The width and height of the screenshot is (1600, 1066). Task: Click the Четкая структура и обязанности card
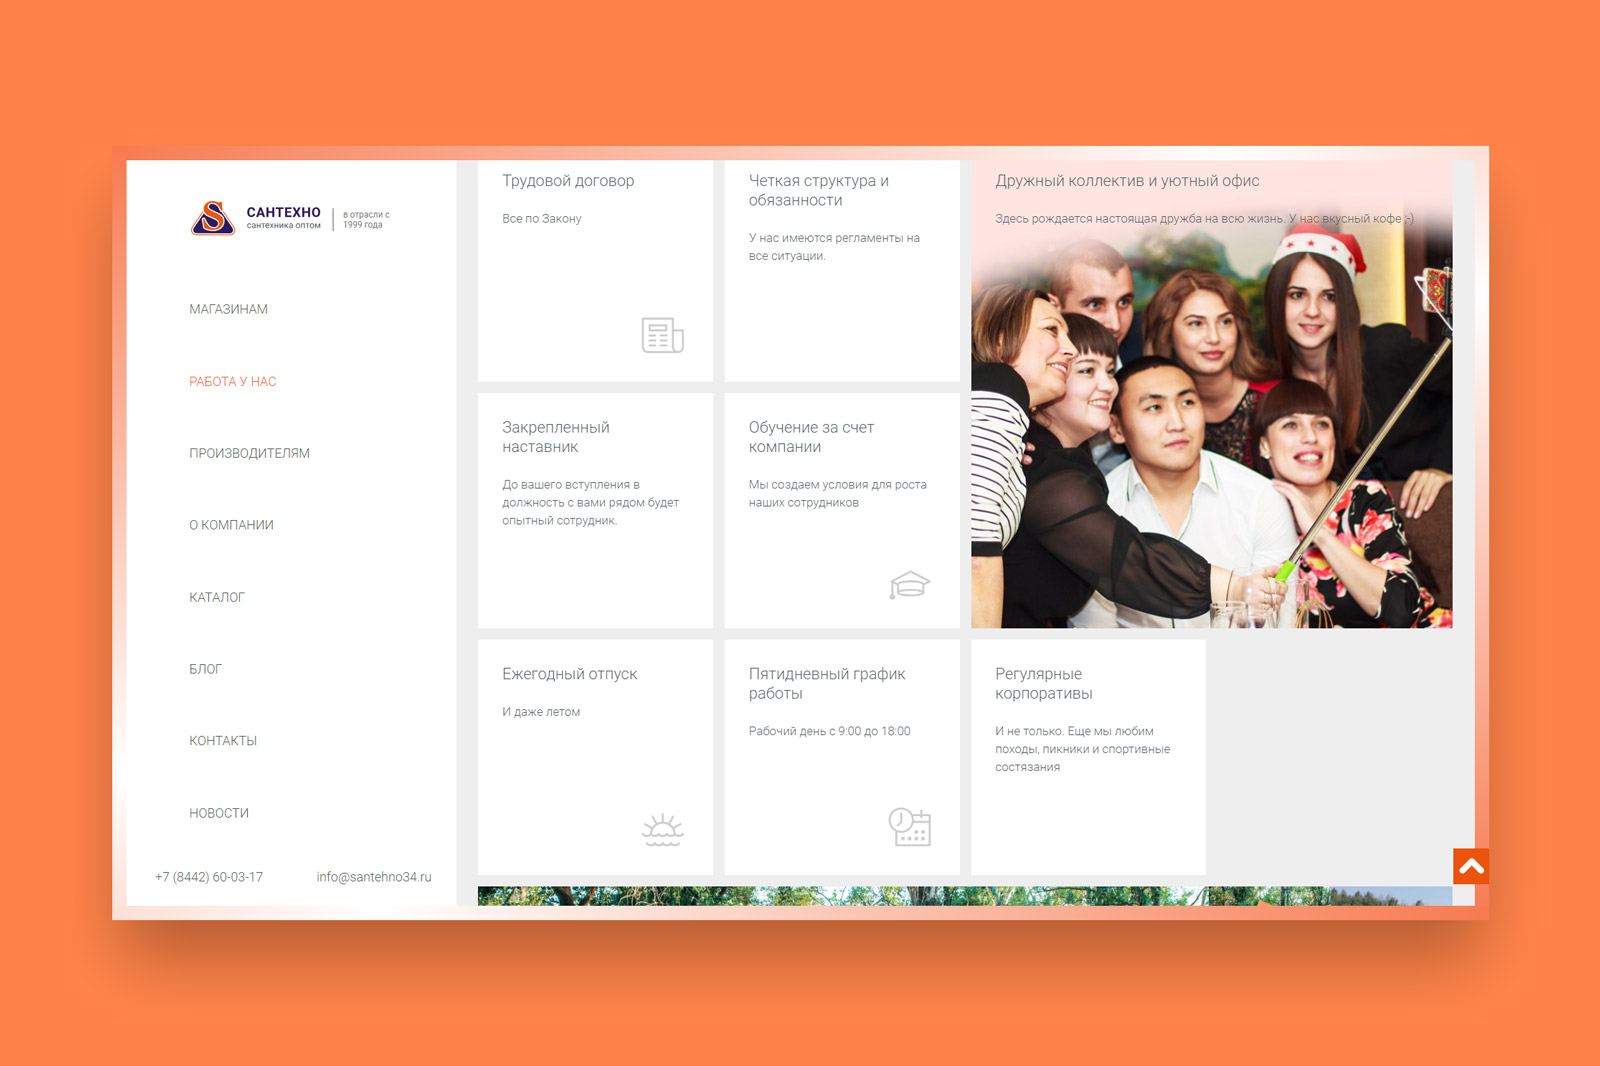click(841, 270)
